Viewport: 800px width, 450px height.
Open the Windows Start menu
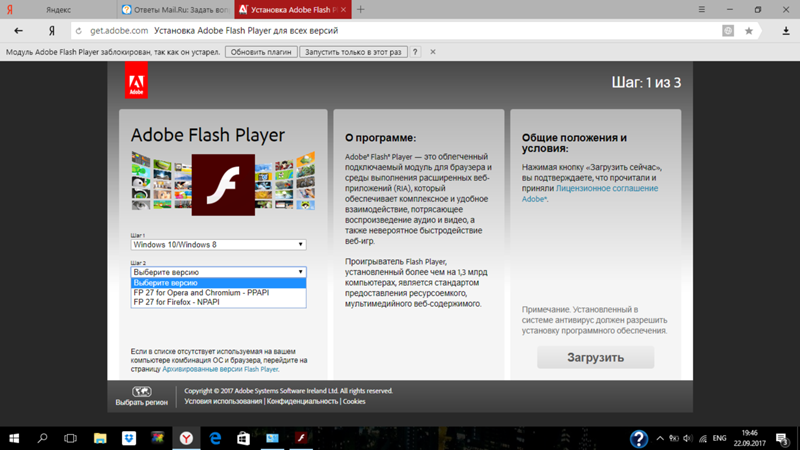14,438
